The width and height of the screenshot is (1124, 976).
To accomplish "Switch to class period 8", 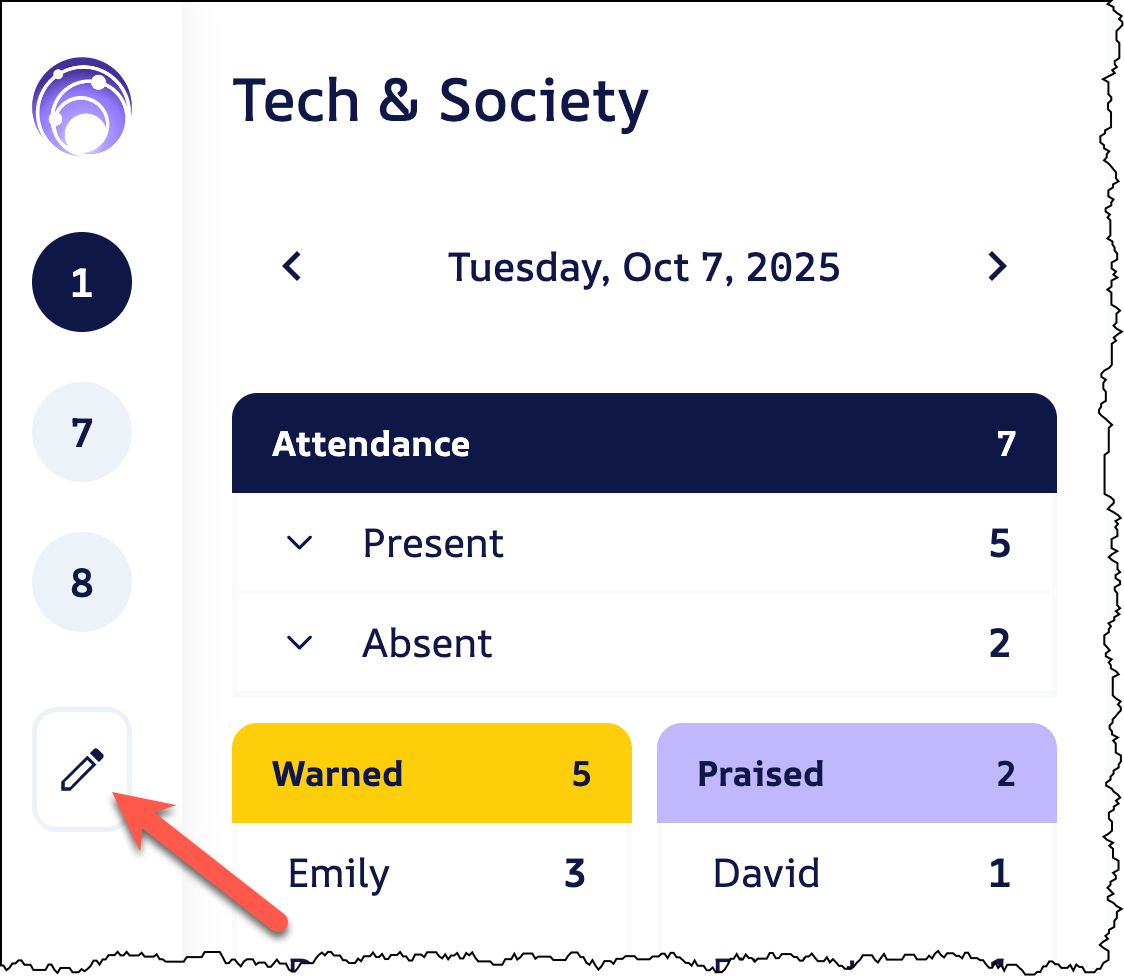I will pos(82,583).
